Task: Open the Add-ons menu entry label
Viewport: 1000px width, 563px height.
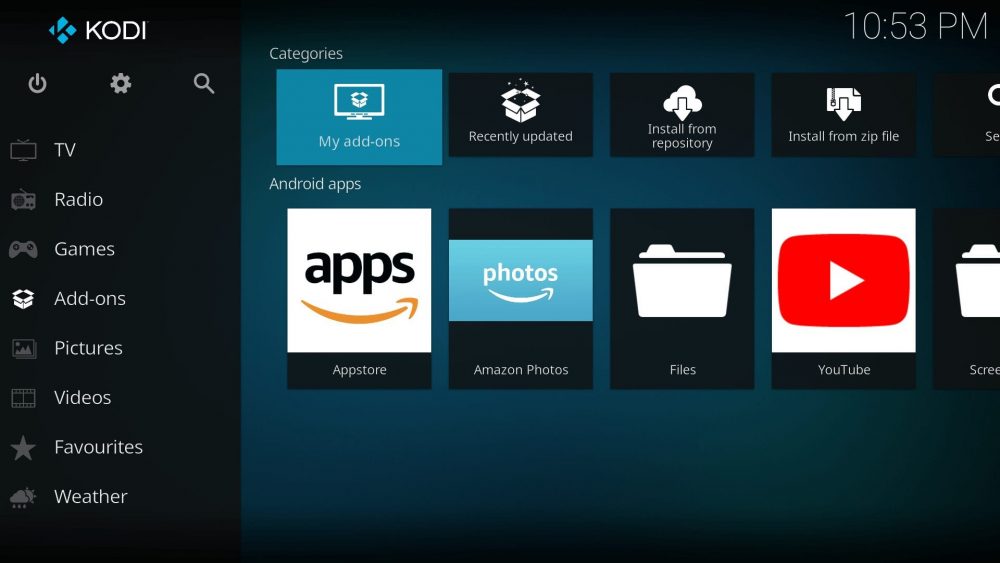Action: point(90,298)
